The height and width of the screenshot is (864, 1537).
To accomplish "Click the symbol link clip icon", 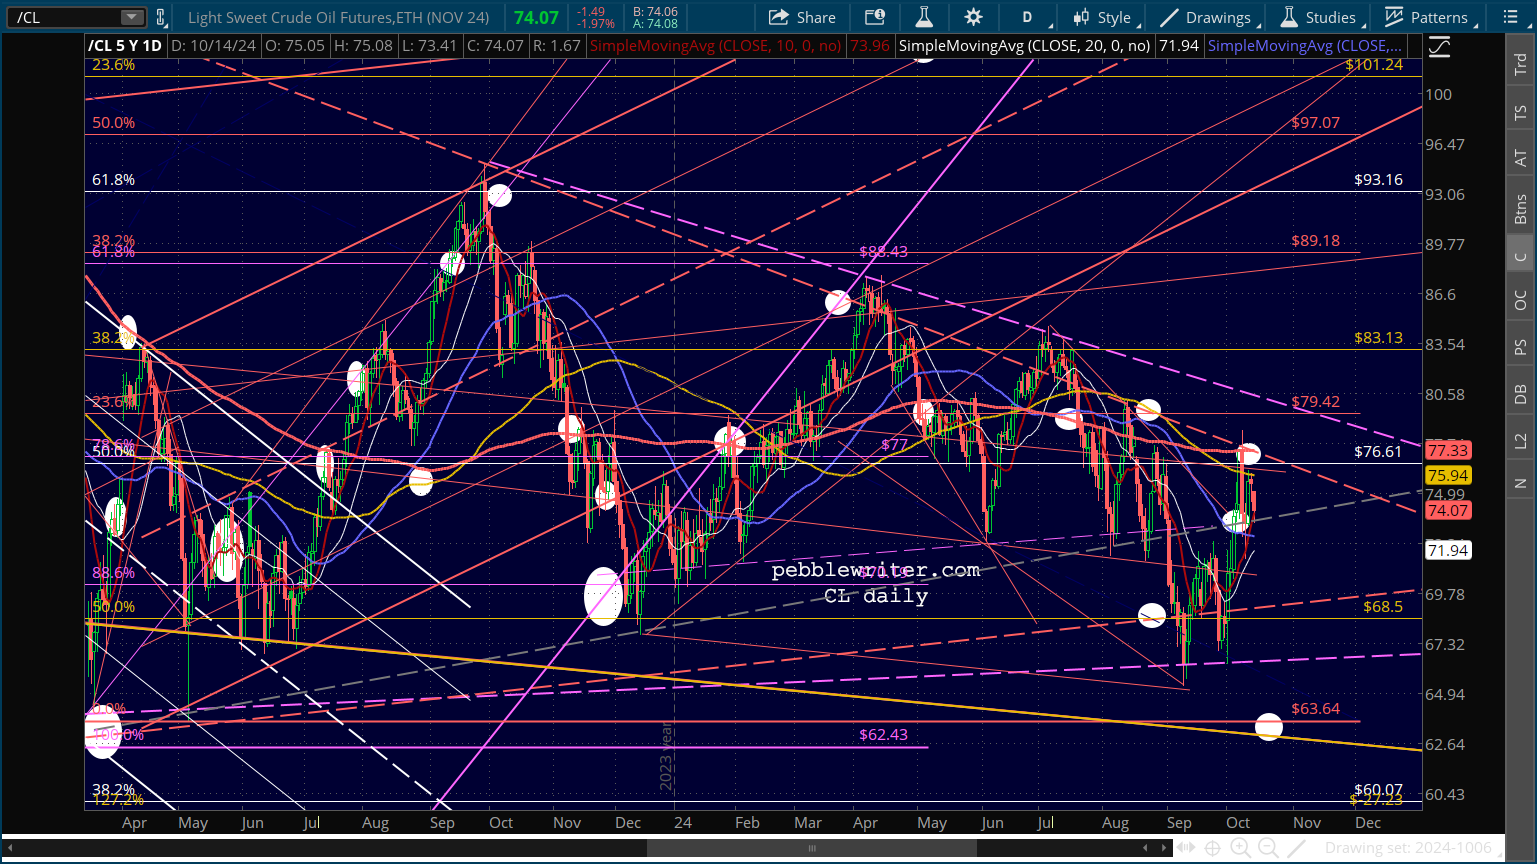I will click(161, 17).
